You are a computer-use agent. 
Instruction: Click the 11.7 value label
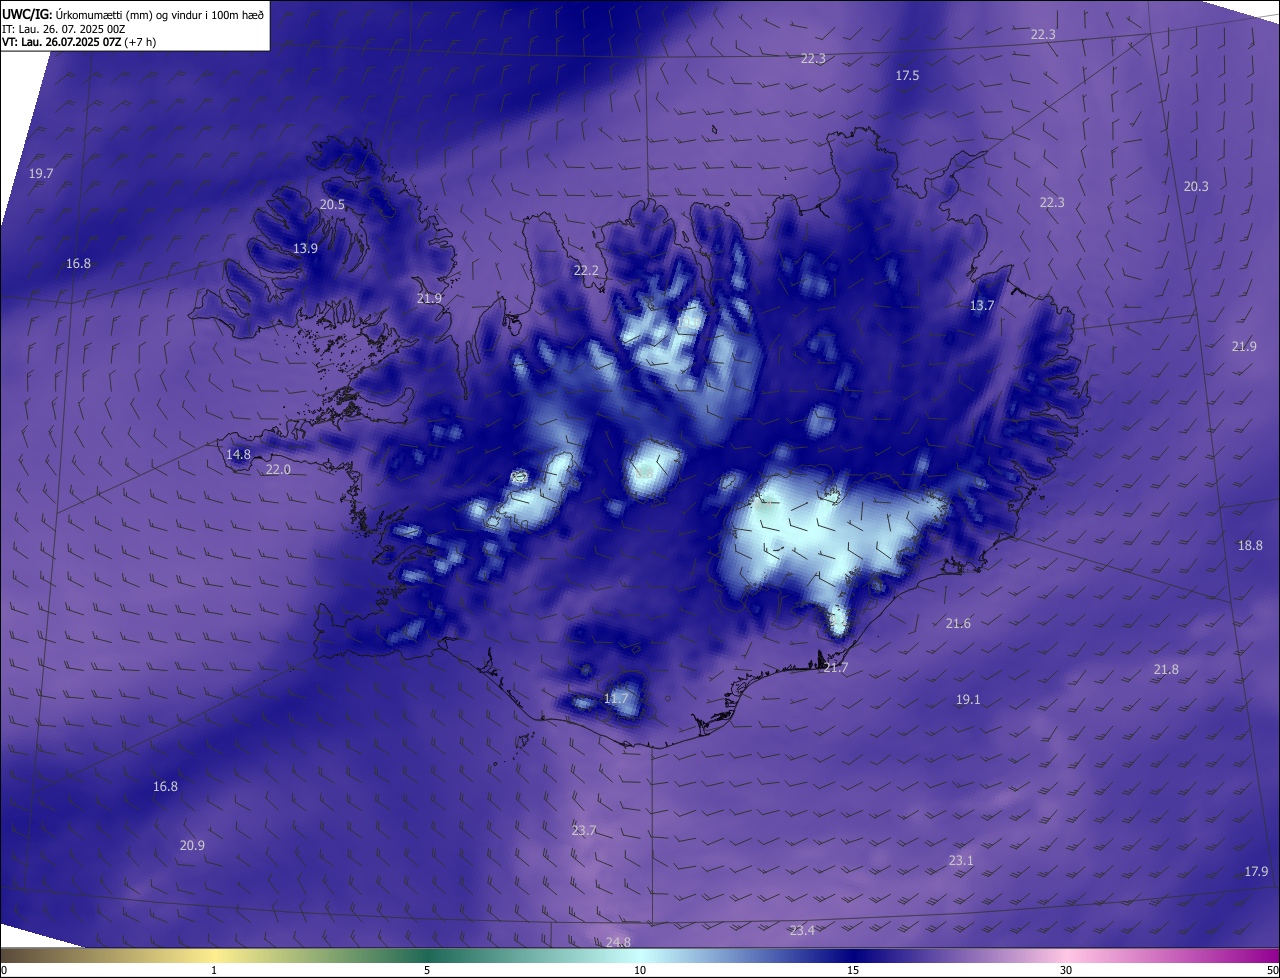pyautogui.click(x=616, y=698)
